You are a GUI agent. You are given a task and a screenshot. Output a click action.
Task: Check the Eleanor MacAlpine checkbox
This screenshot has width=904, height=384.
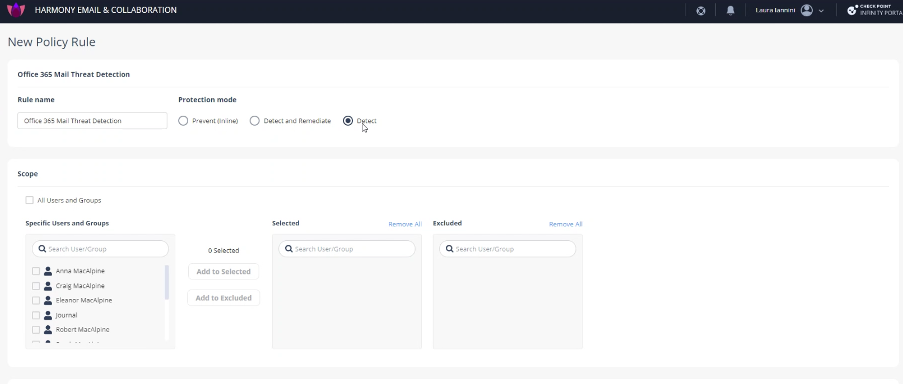(36, 300)
